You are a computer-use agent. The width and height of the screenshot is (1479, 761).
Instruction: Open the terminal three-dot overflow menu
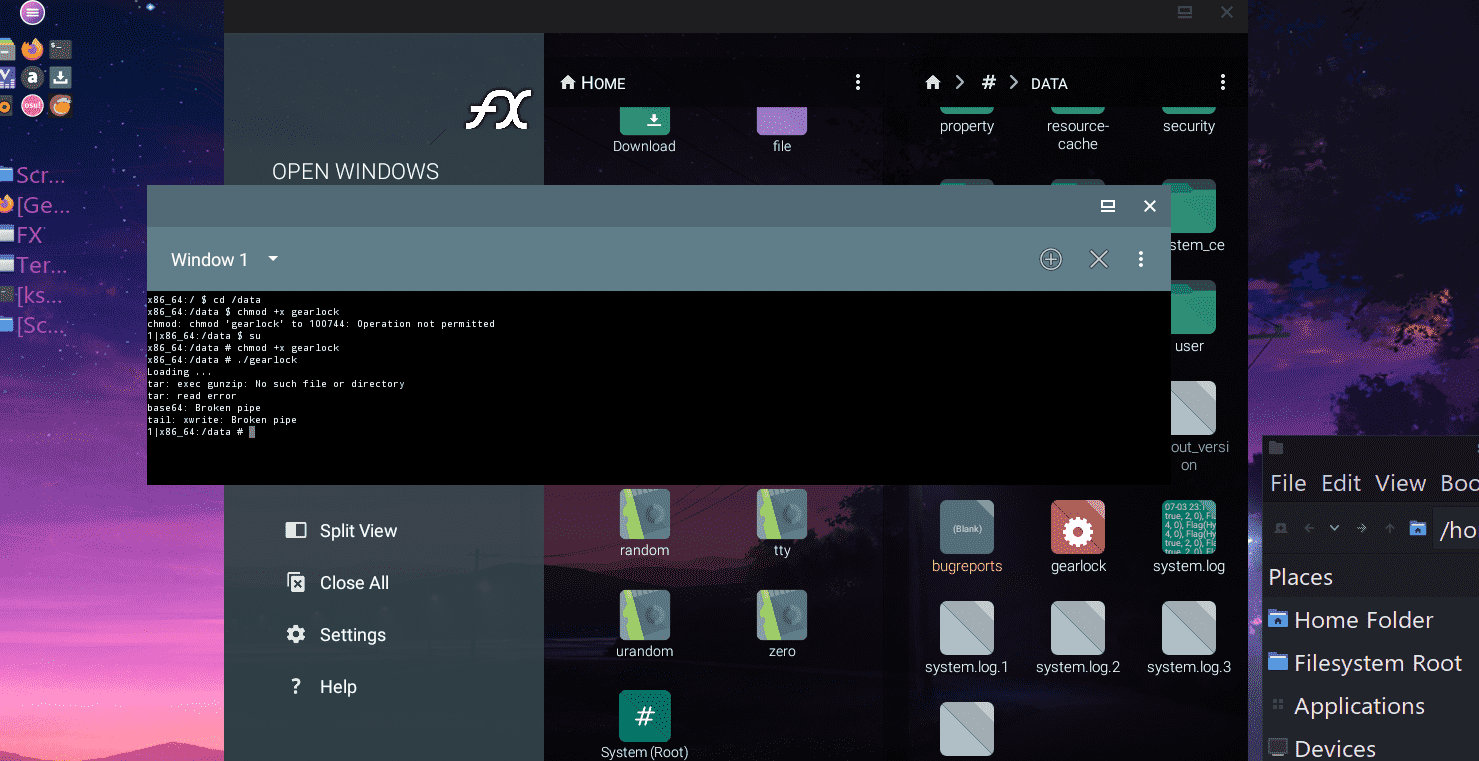coord(1141,259)
